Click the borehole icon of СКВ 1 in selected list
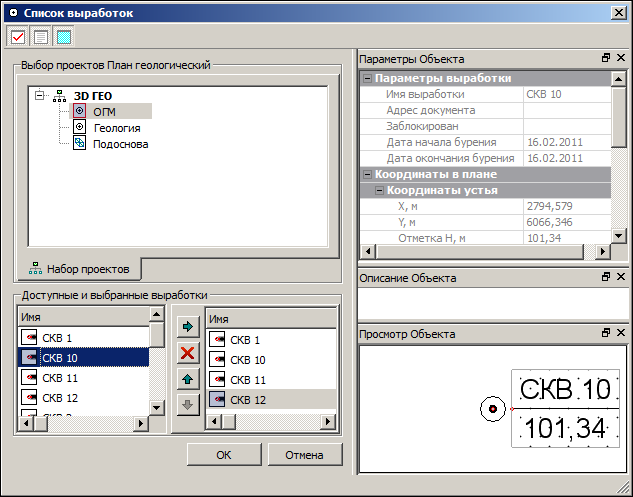The height and width of the screenshot is (497, 633). click(x=217, y=339)
